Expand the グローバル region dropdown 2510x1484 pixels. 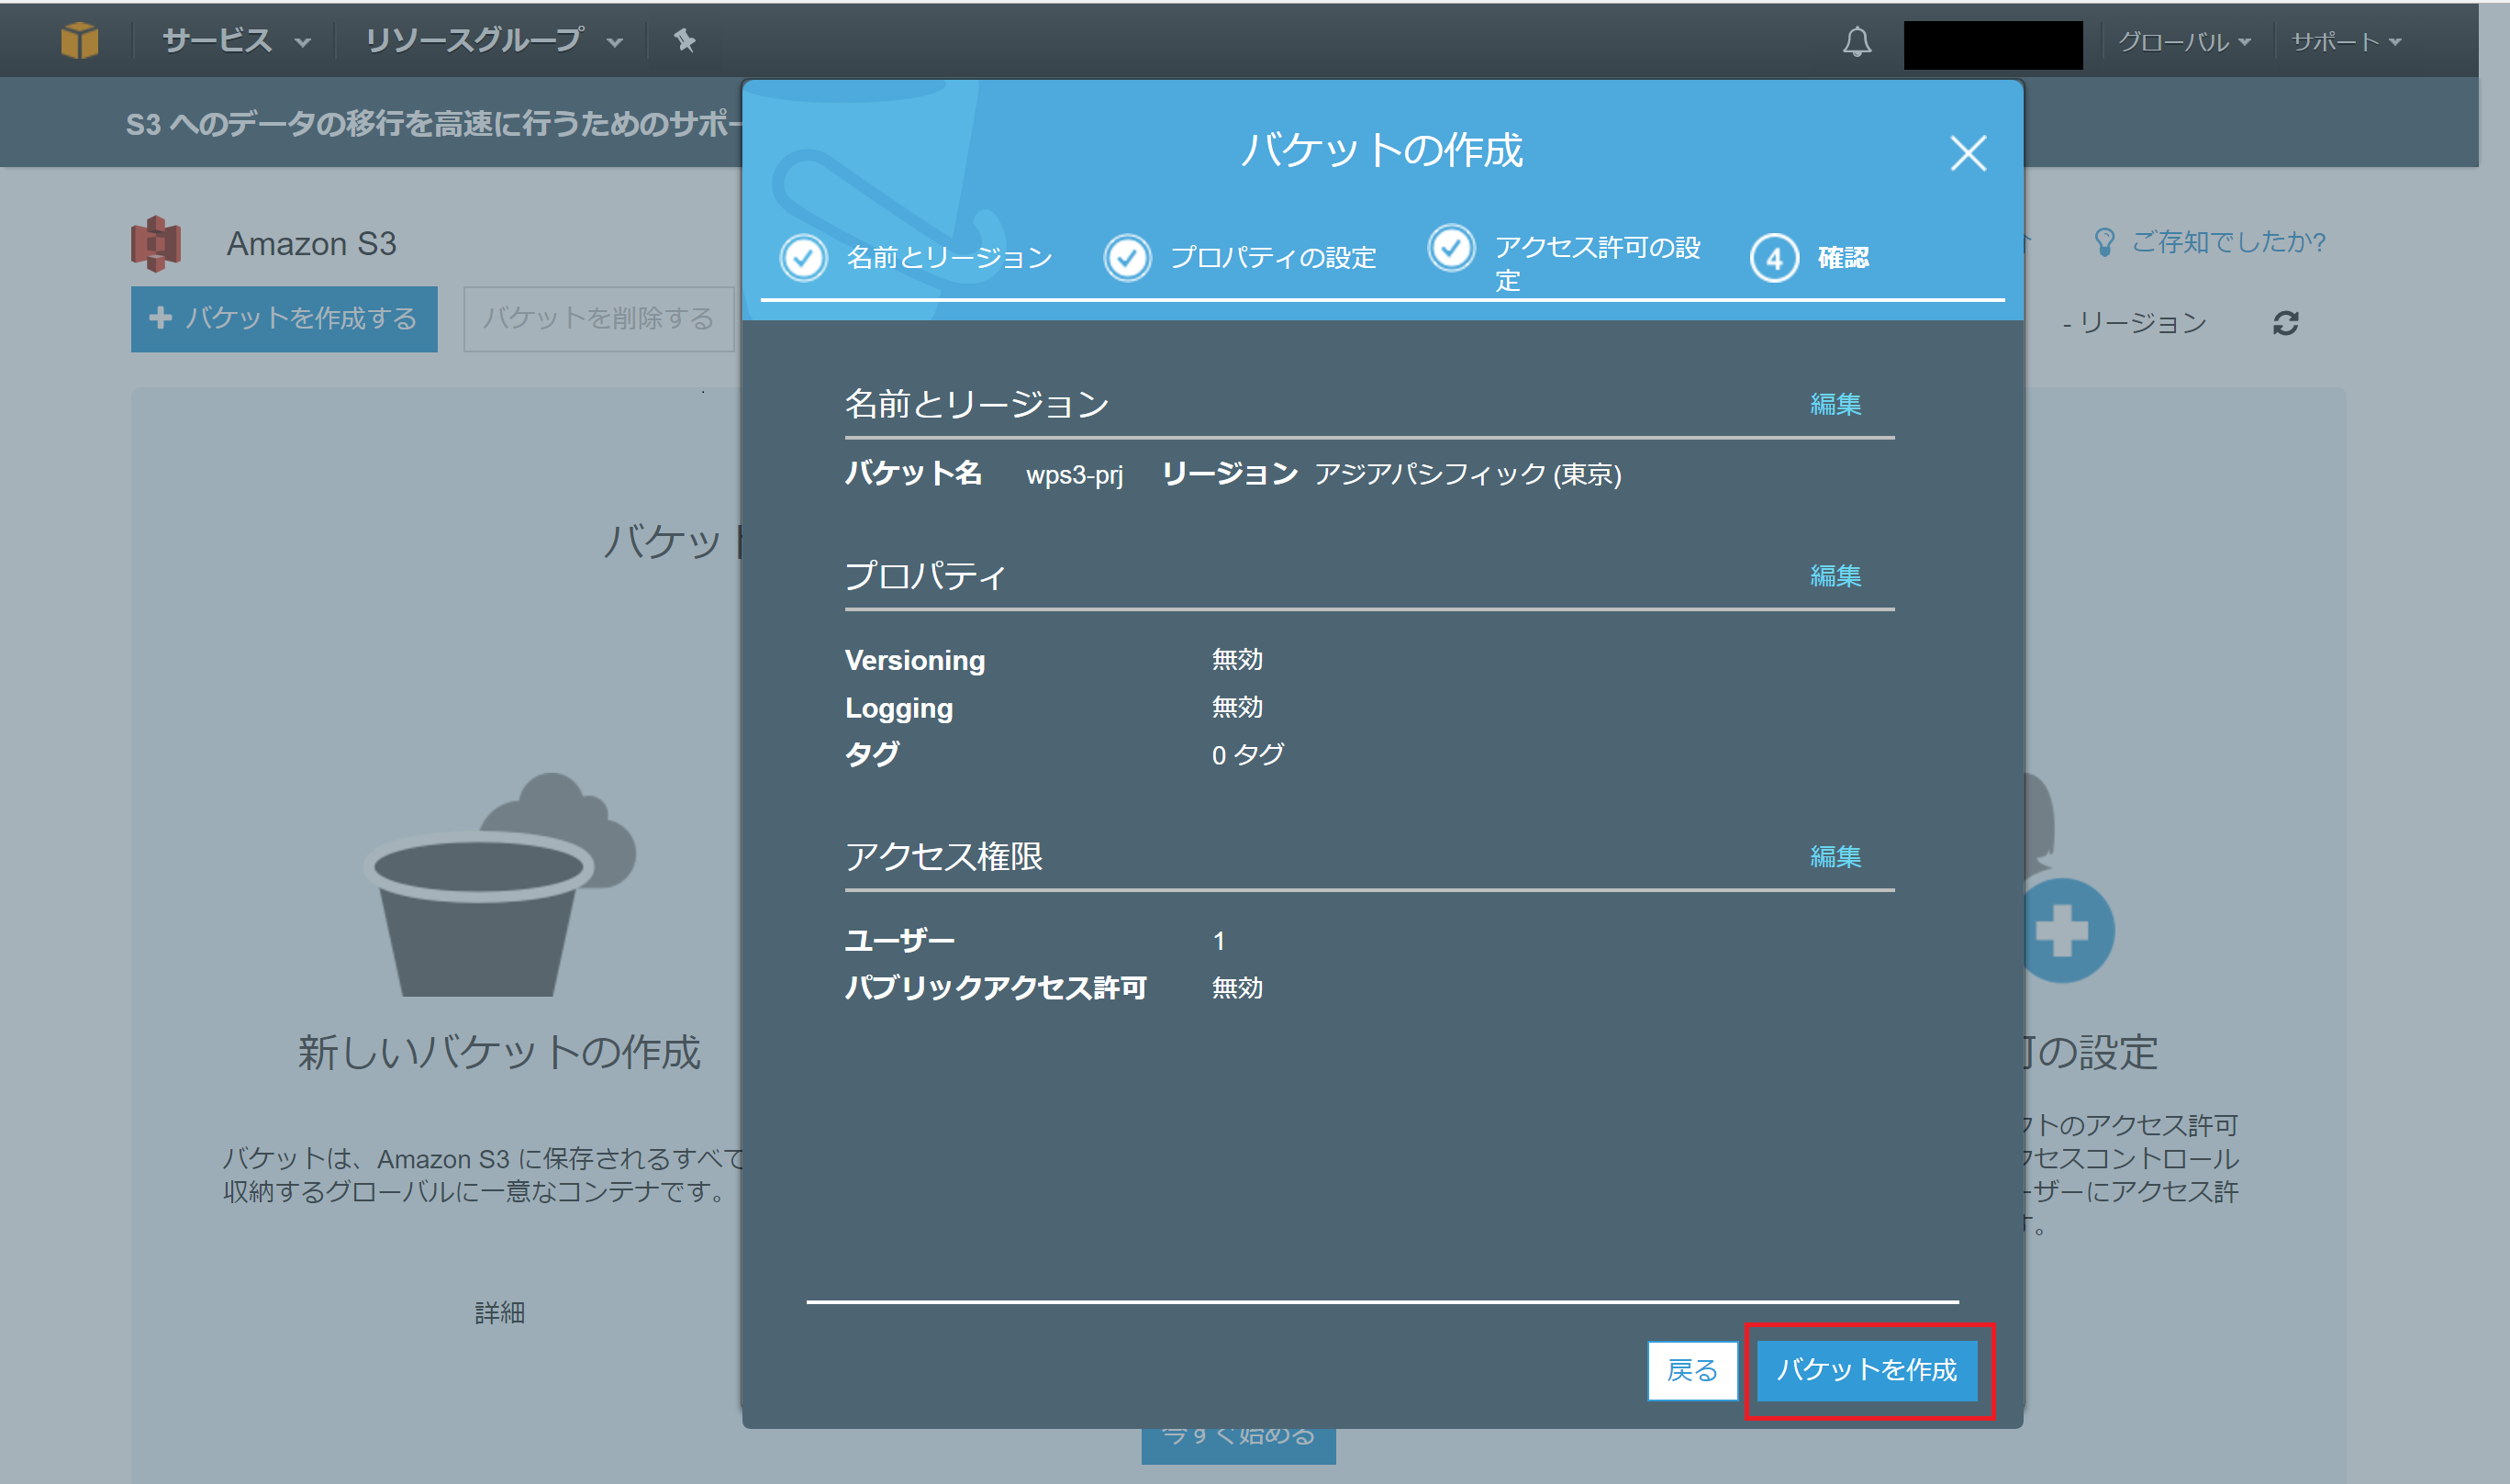2184,42
